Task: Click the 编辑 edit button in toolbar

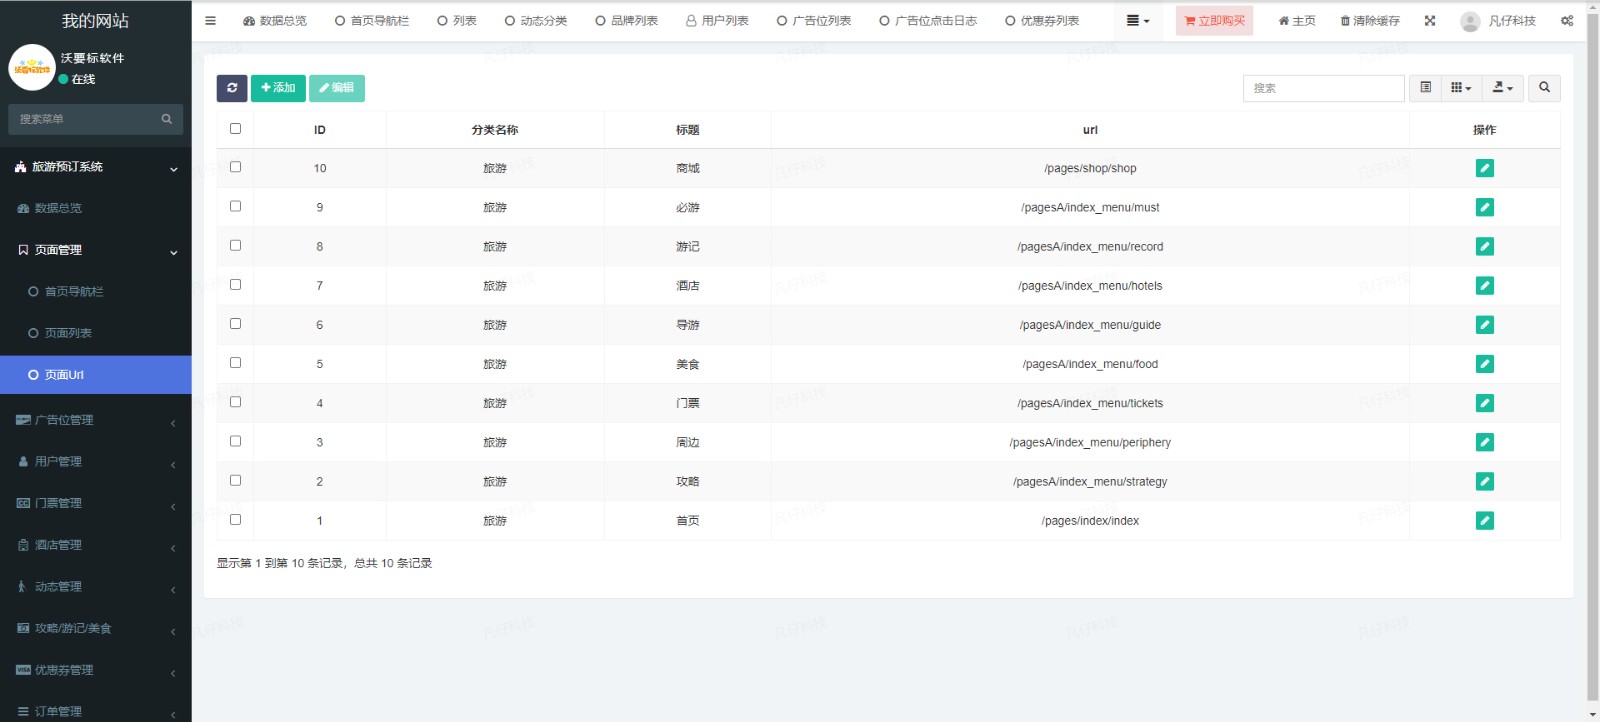Action: pyautogui.click(x=337, y=88)
